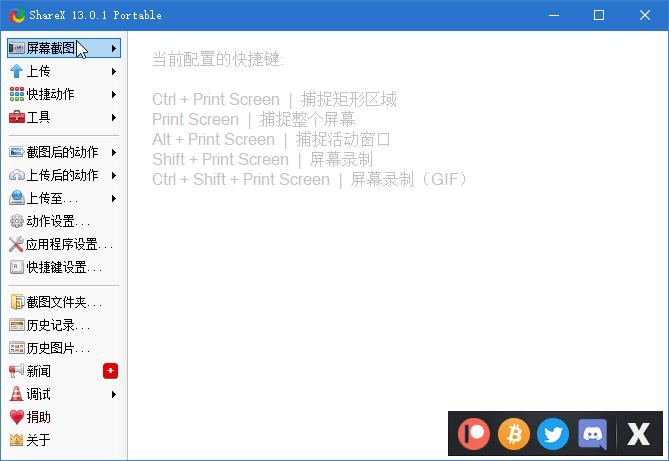Open the Discord icon
Screen dimensions: 669x461
coord(592,434)
